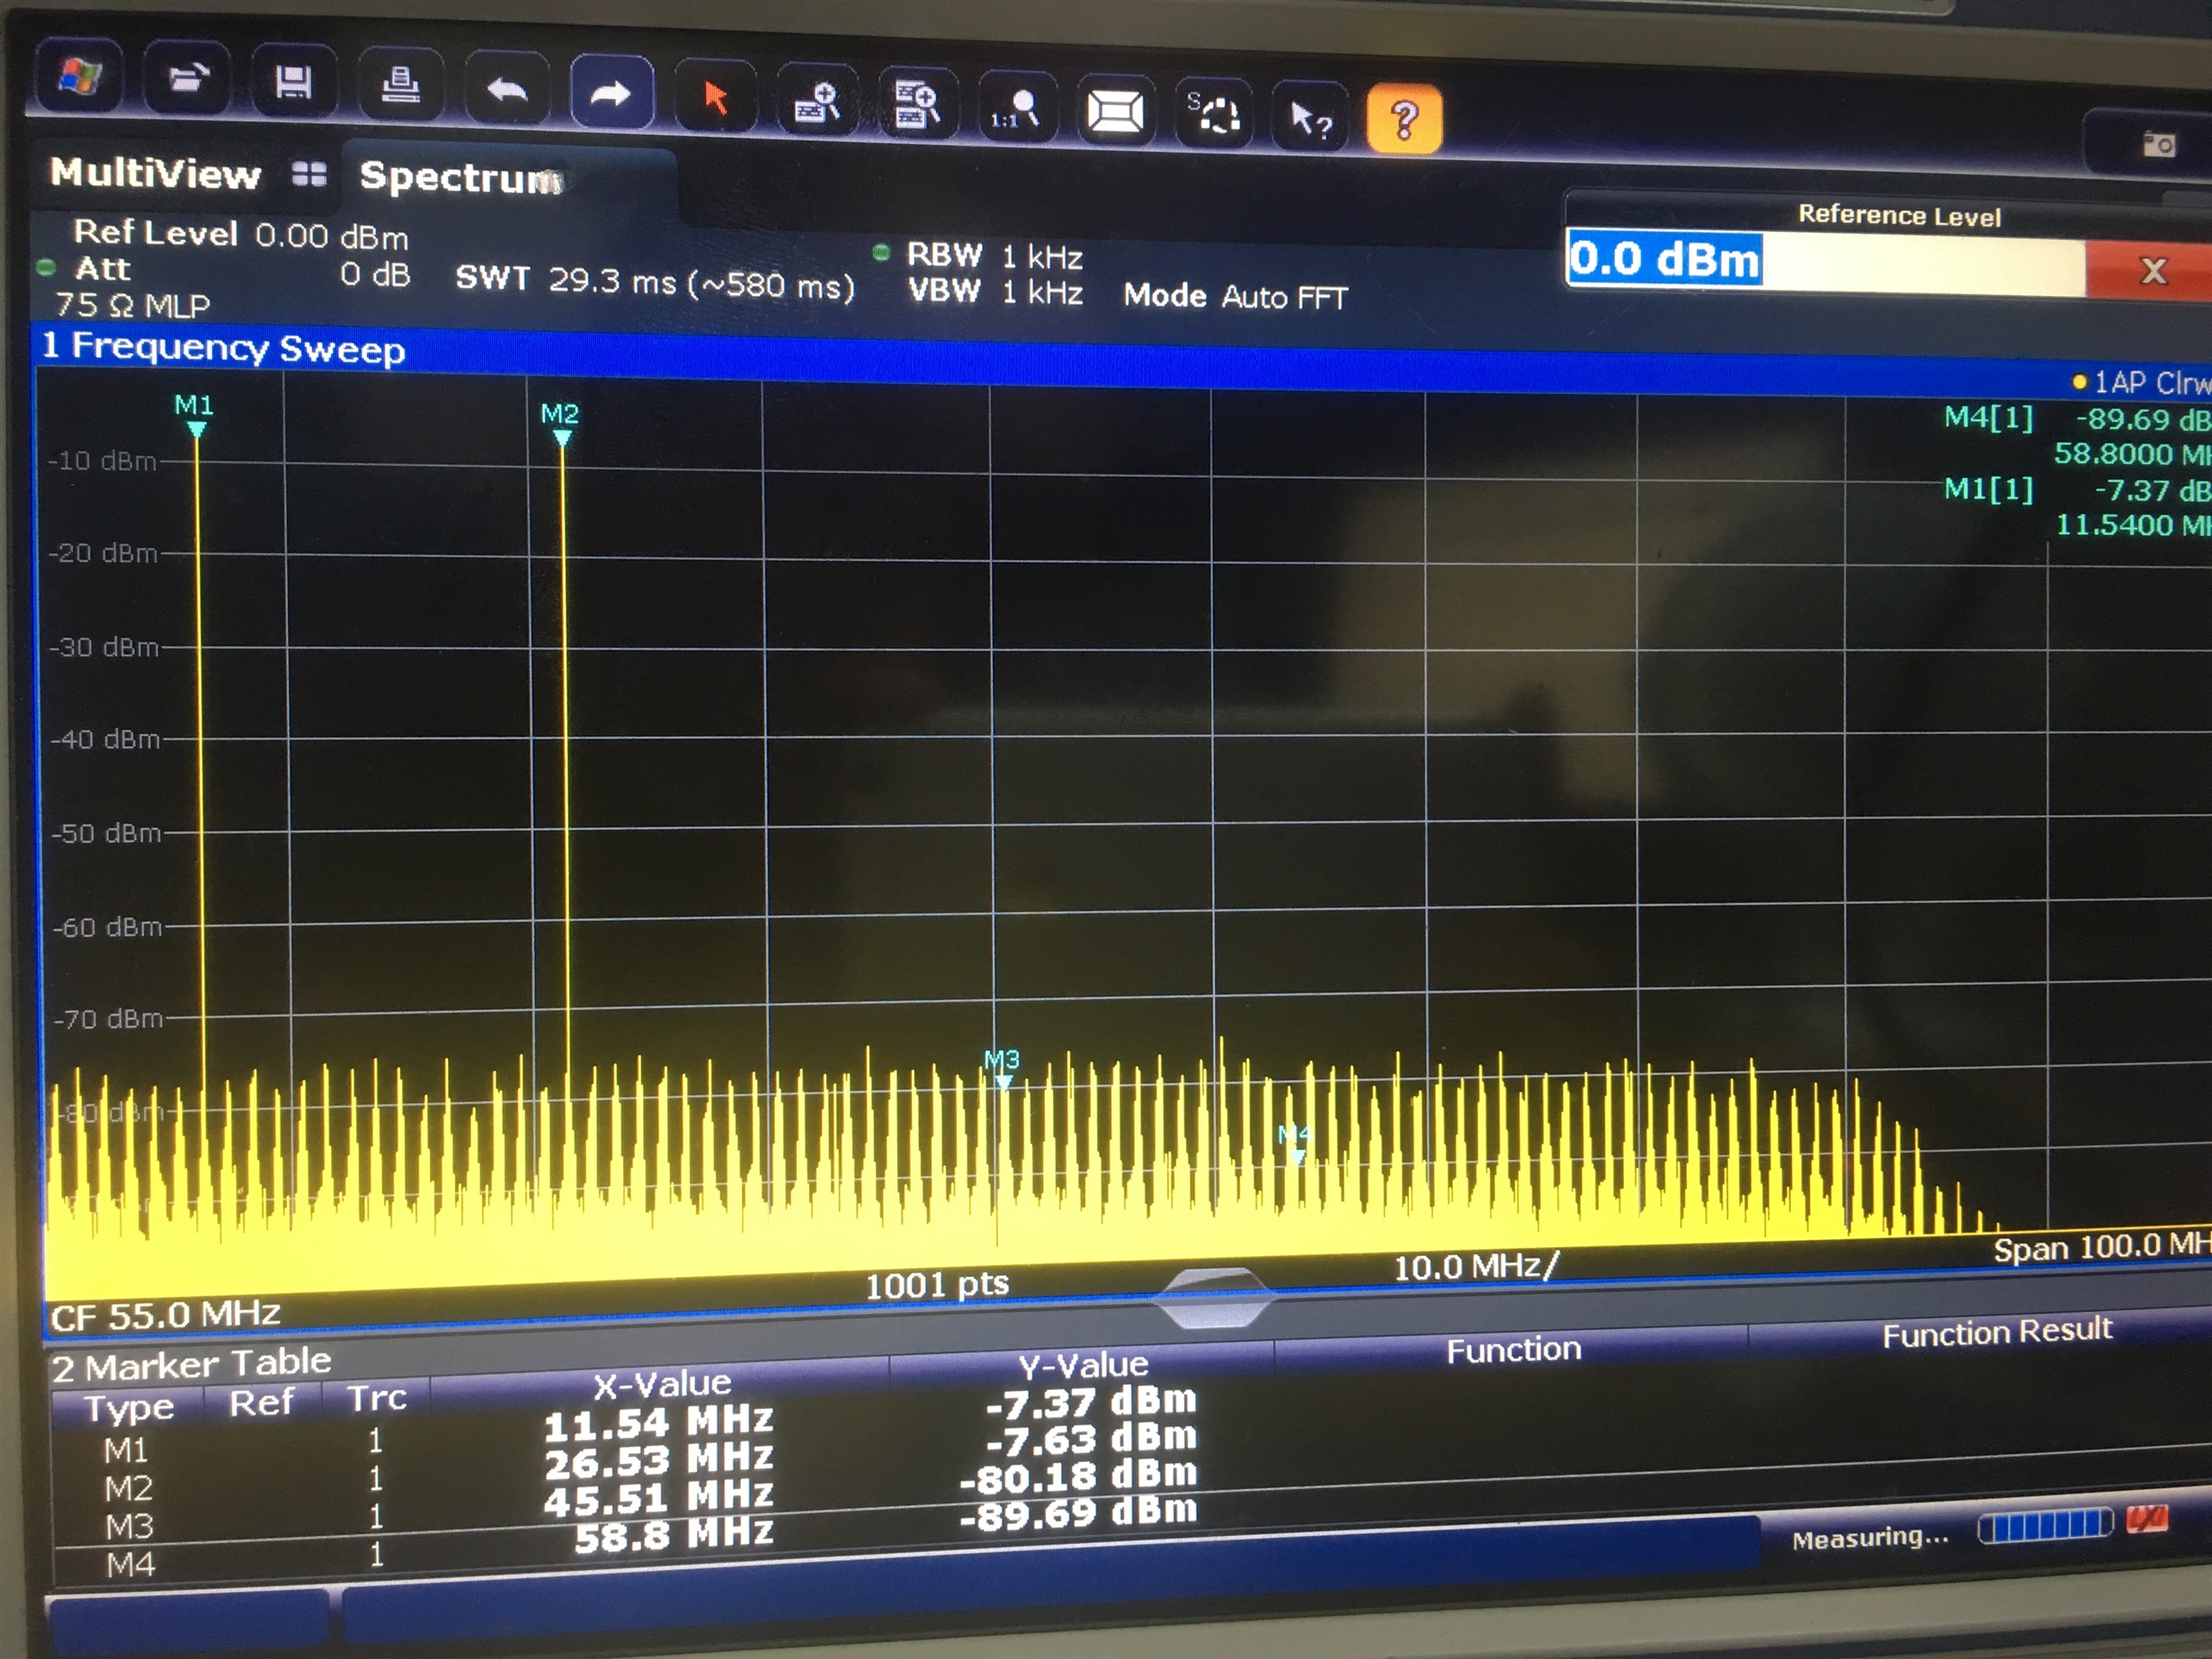
Task: Close the Reference Level input dialog
Action: (x=2152, y=271)
